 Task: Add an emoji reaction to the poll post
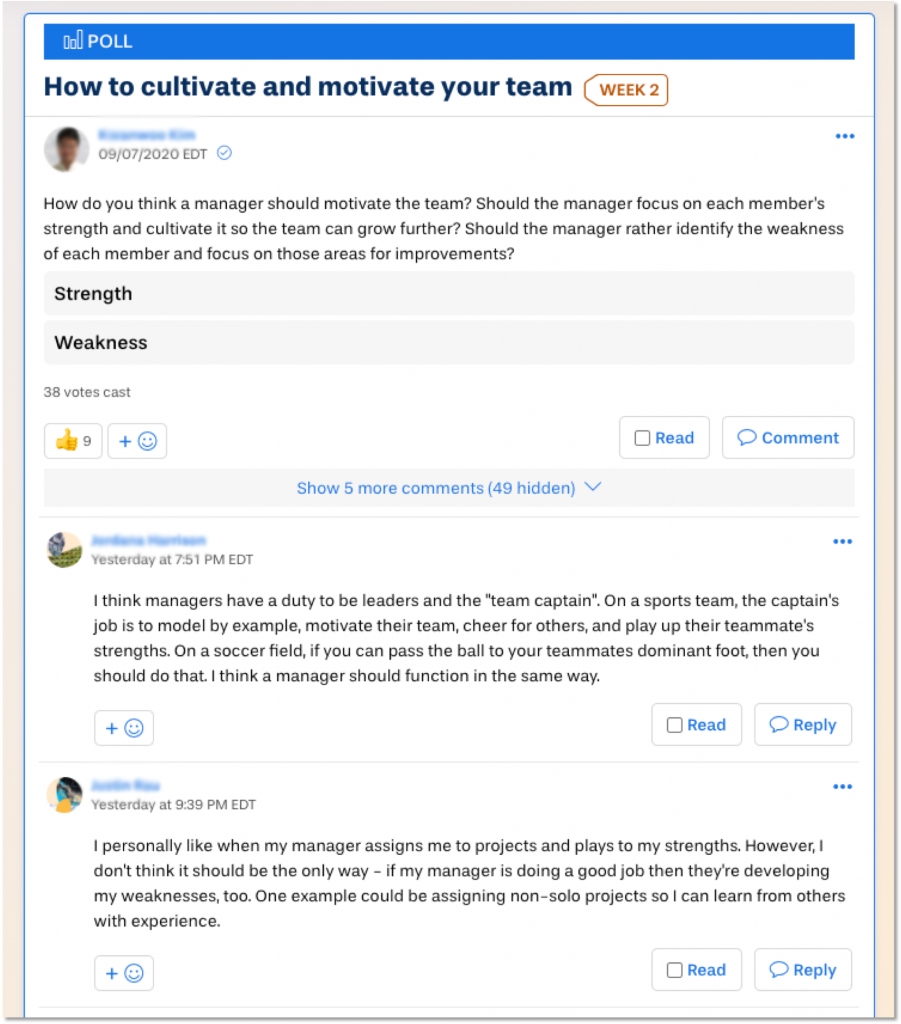[x=137, y=441]
